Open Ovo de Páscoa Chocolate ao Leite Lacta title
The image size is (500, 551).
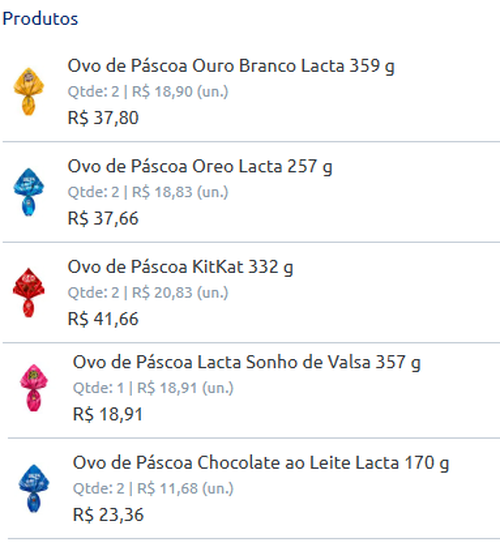(261, 463)
